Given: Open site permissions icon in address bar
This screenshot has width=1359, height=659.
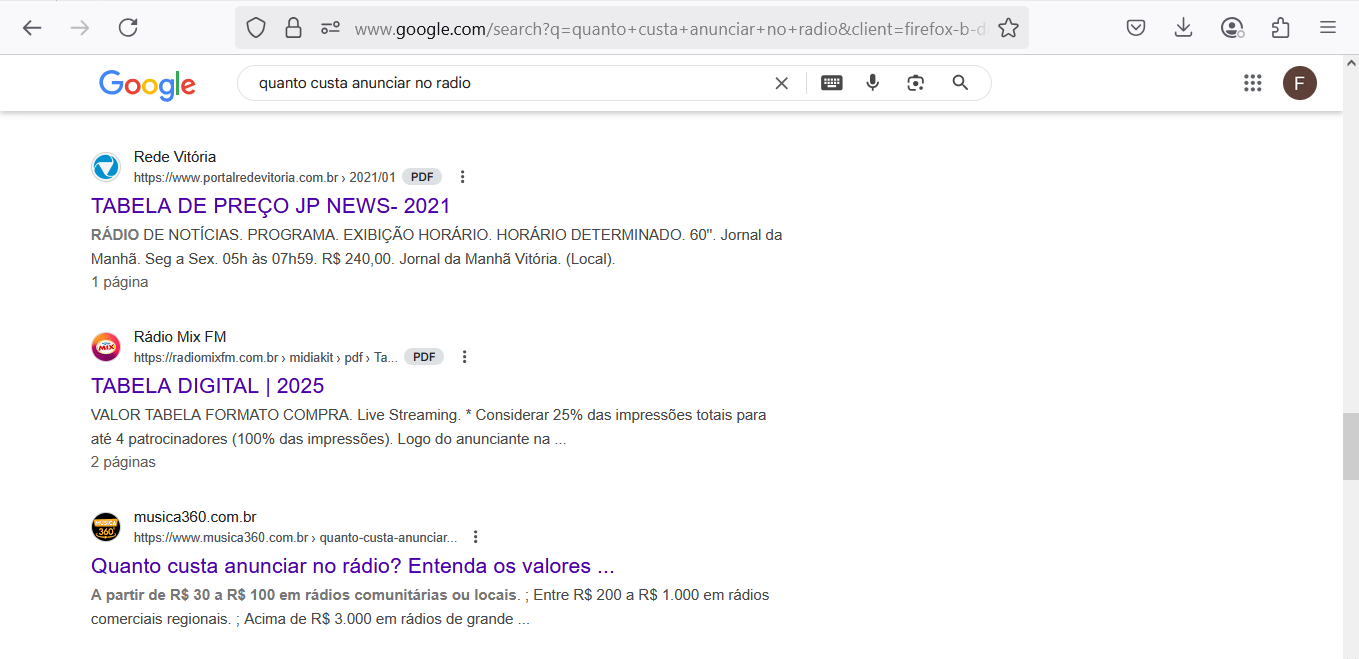Looking at the screenshot, I should point(330,28).
